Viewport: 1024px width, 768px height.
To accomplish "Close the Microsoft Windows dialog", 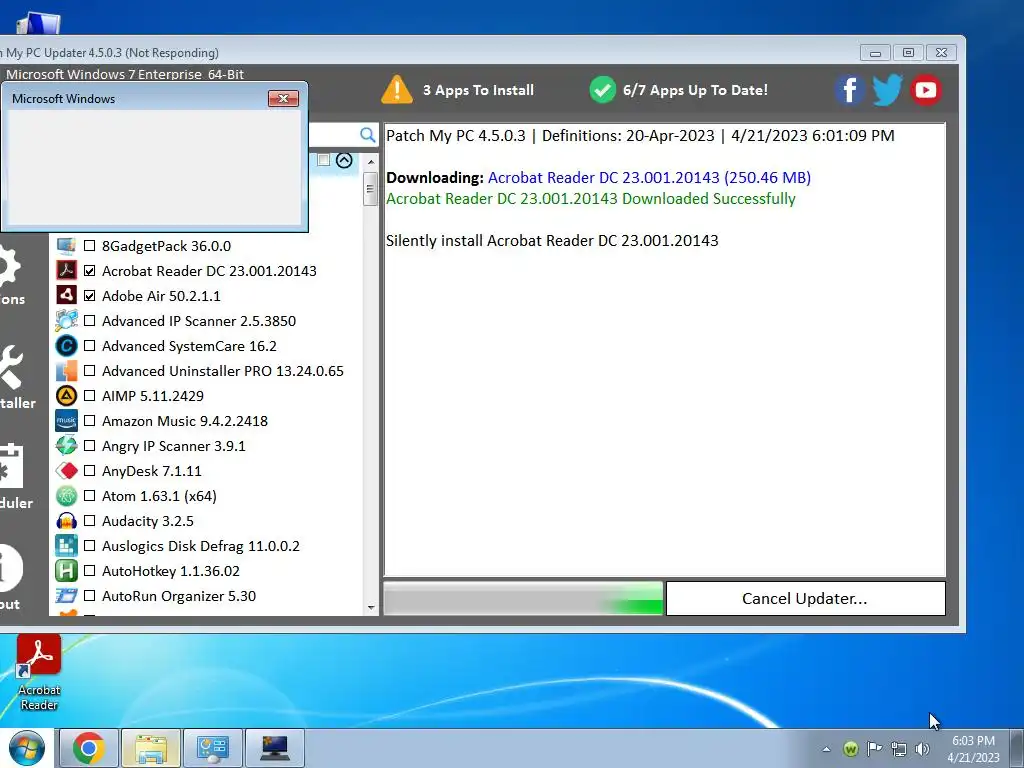I will [x=283, y=99].
